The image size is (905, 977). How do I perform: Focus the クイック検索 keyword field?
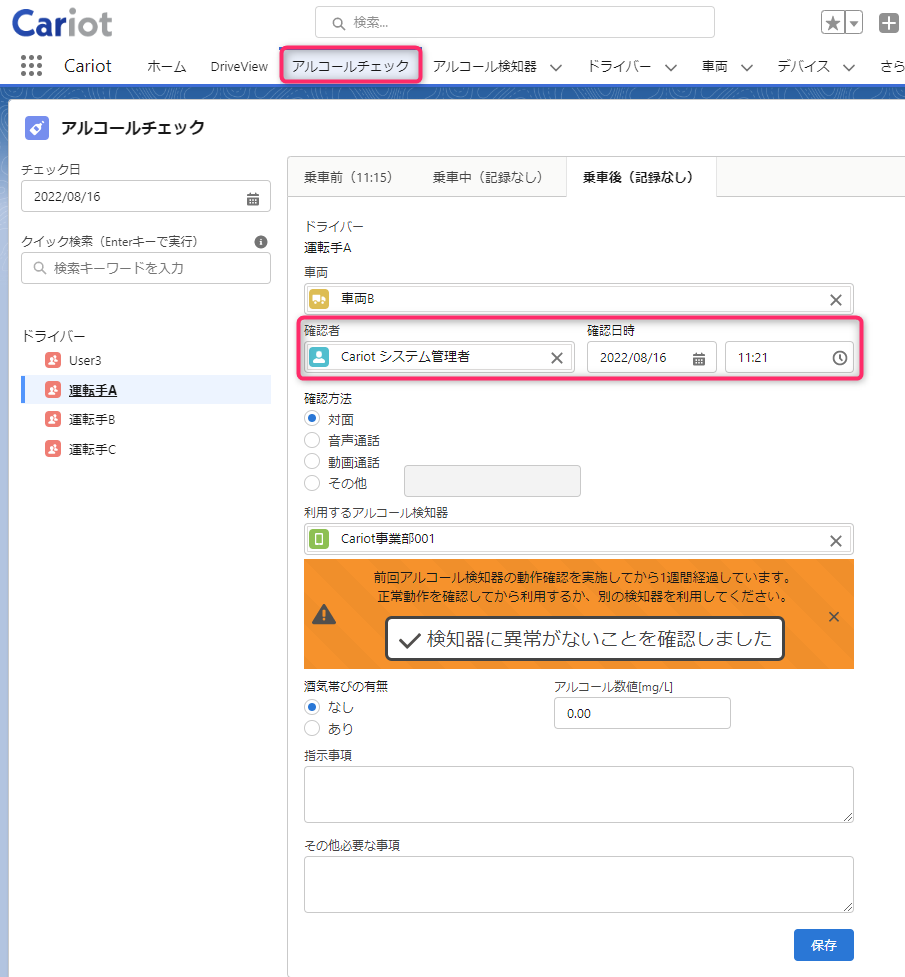tap(146, 268)
